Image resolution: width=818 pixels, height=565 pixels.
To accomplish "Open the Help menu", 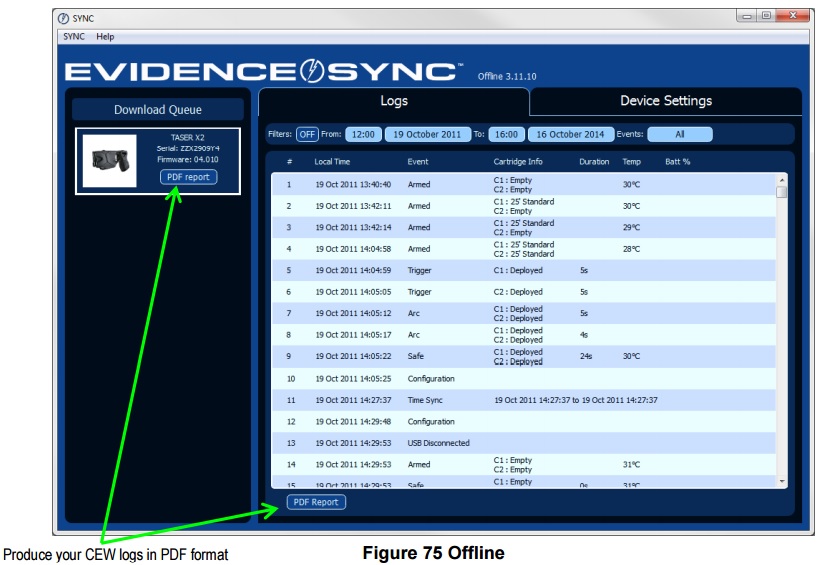I will [x=105, y=37].
